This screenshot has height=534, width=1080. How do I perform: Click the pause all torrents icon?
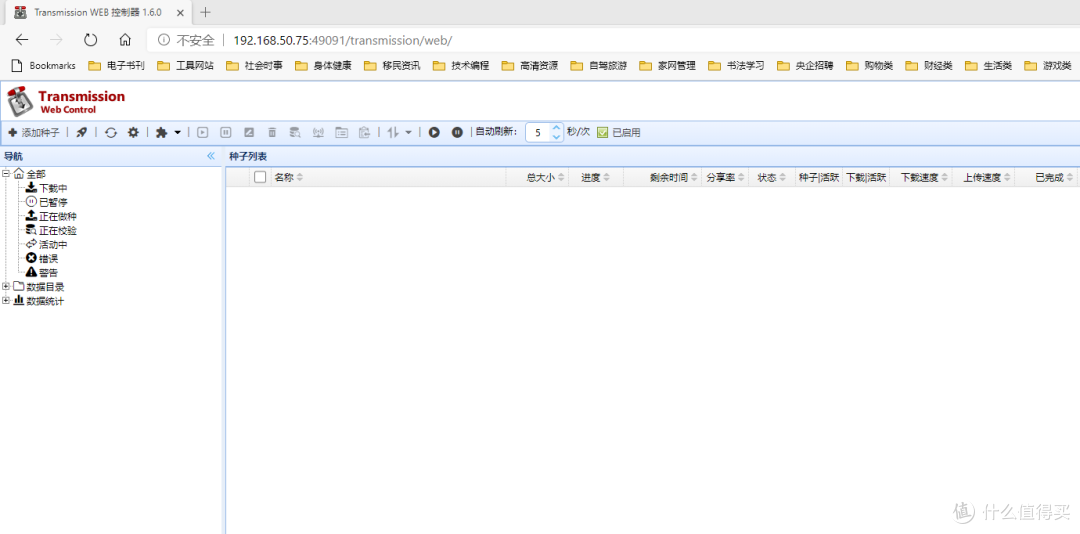[x=457, y=132]
